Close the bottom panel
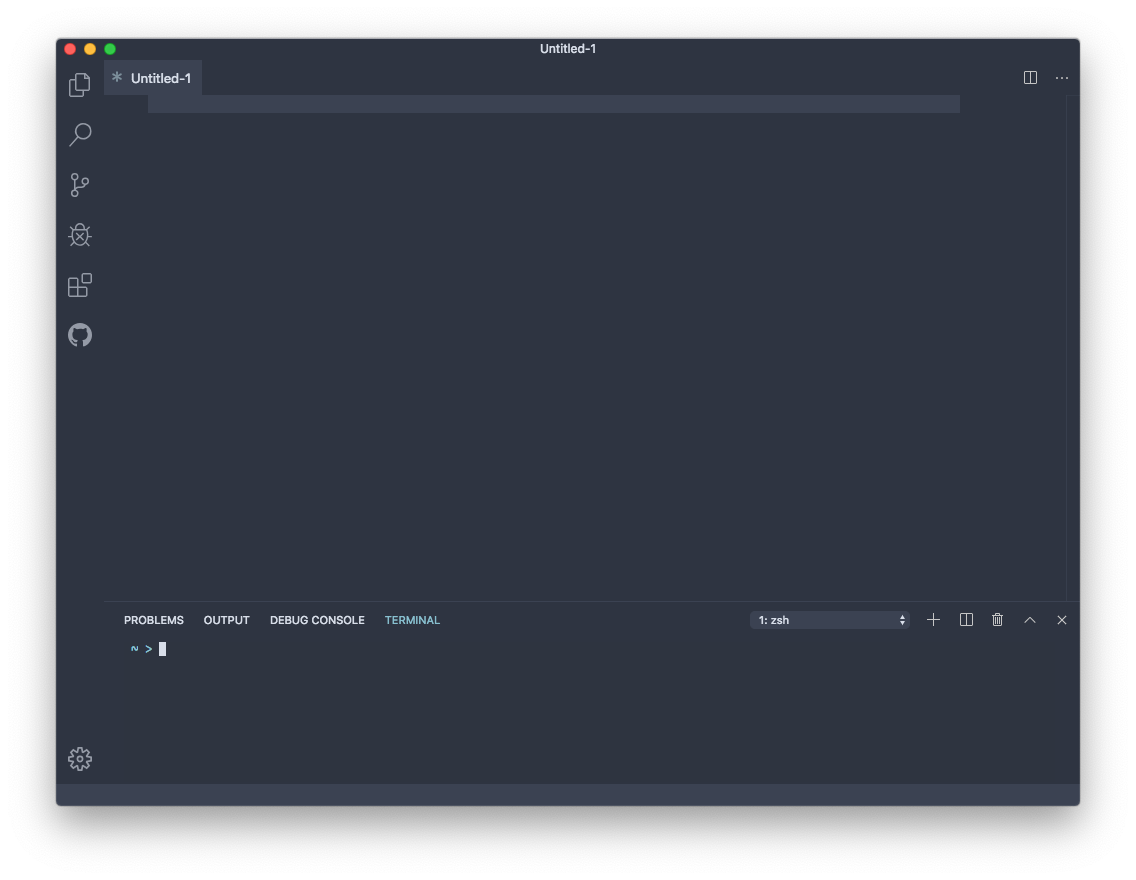This screenshot has width=1136, height=880. pyautogui.click(x=1061, y=619)
